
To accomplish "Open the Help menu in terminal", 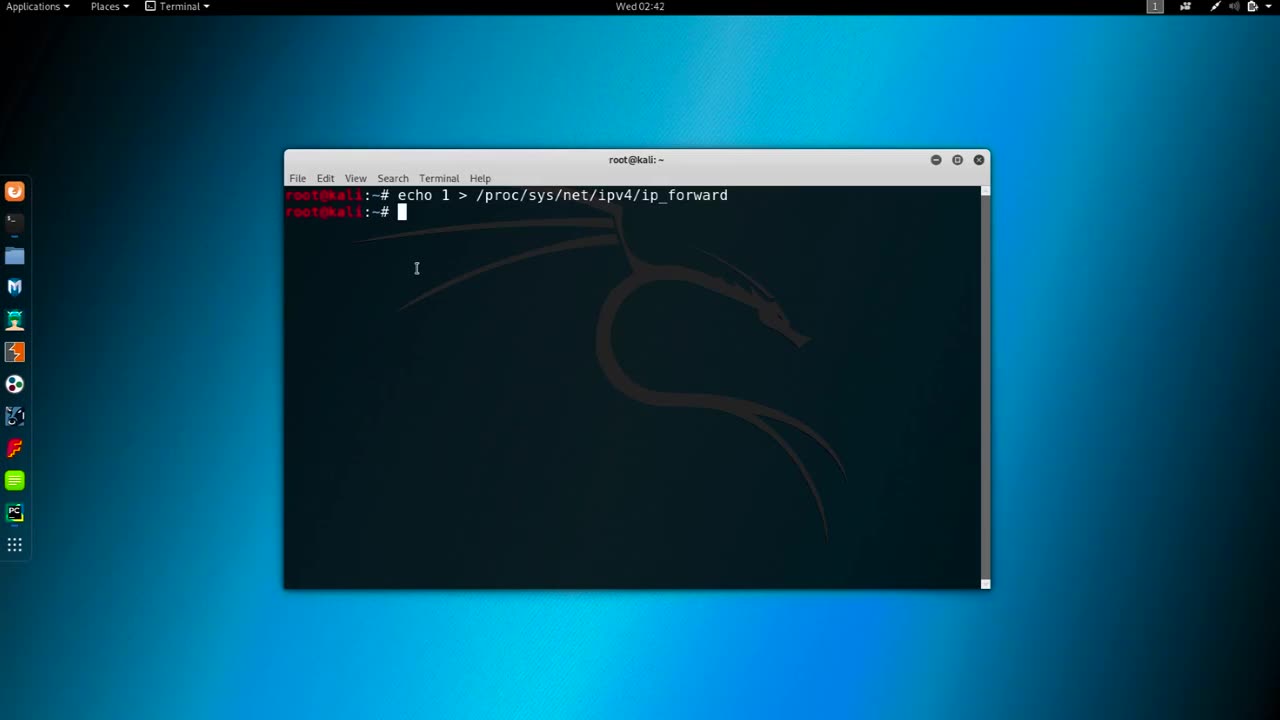I will coord(480,178).
